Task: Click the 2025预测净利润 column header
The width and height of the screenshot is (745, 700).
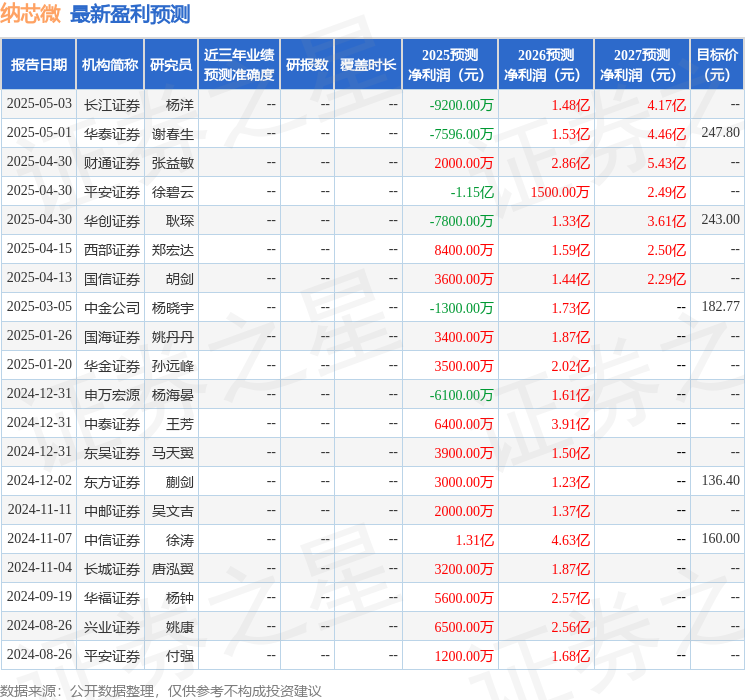Action: click(450, 65)
